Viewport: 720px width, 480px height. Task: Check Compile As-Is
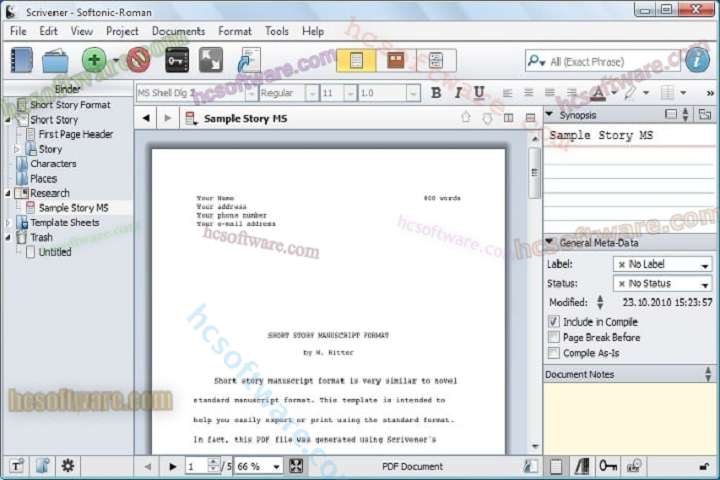[x=553, y=353]
